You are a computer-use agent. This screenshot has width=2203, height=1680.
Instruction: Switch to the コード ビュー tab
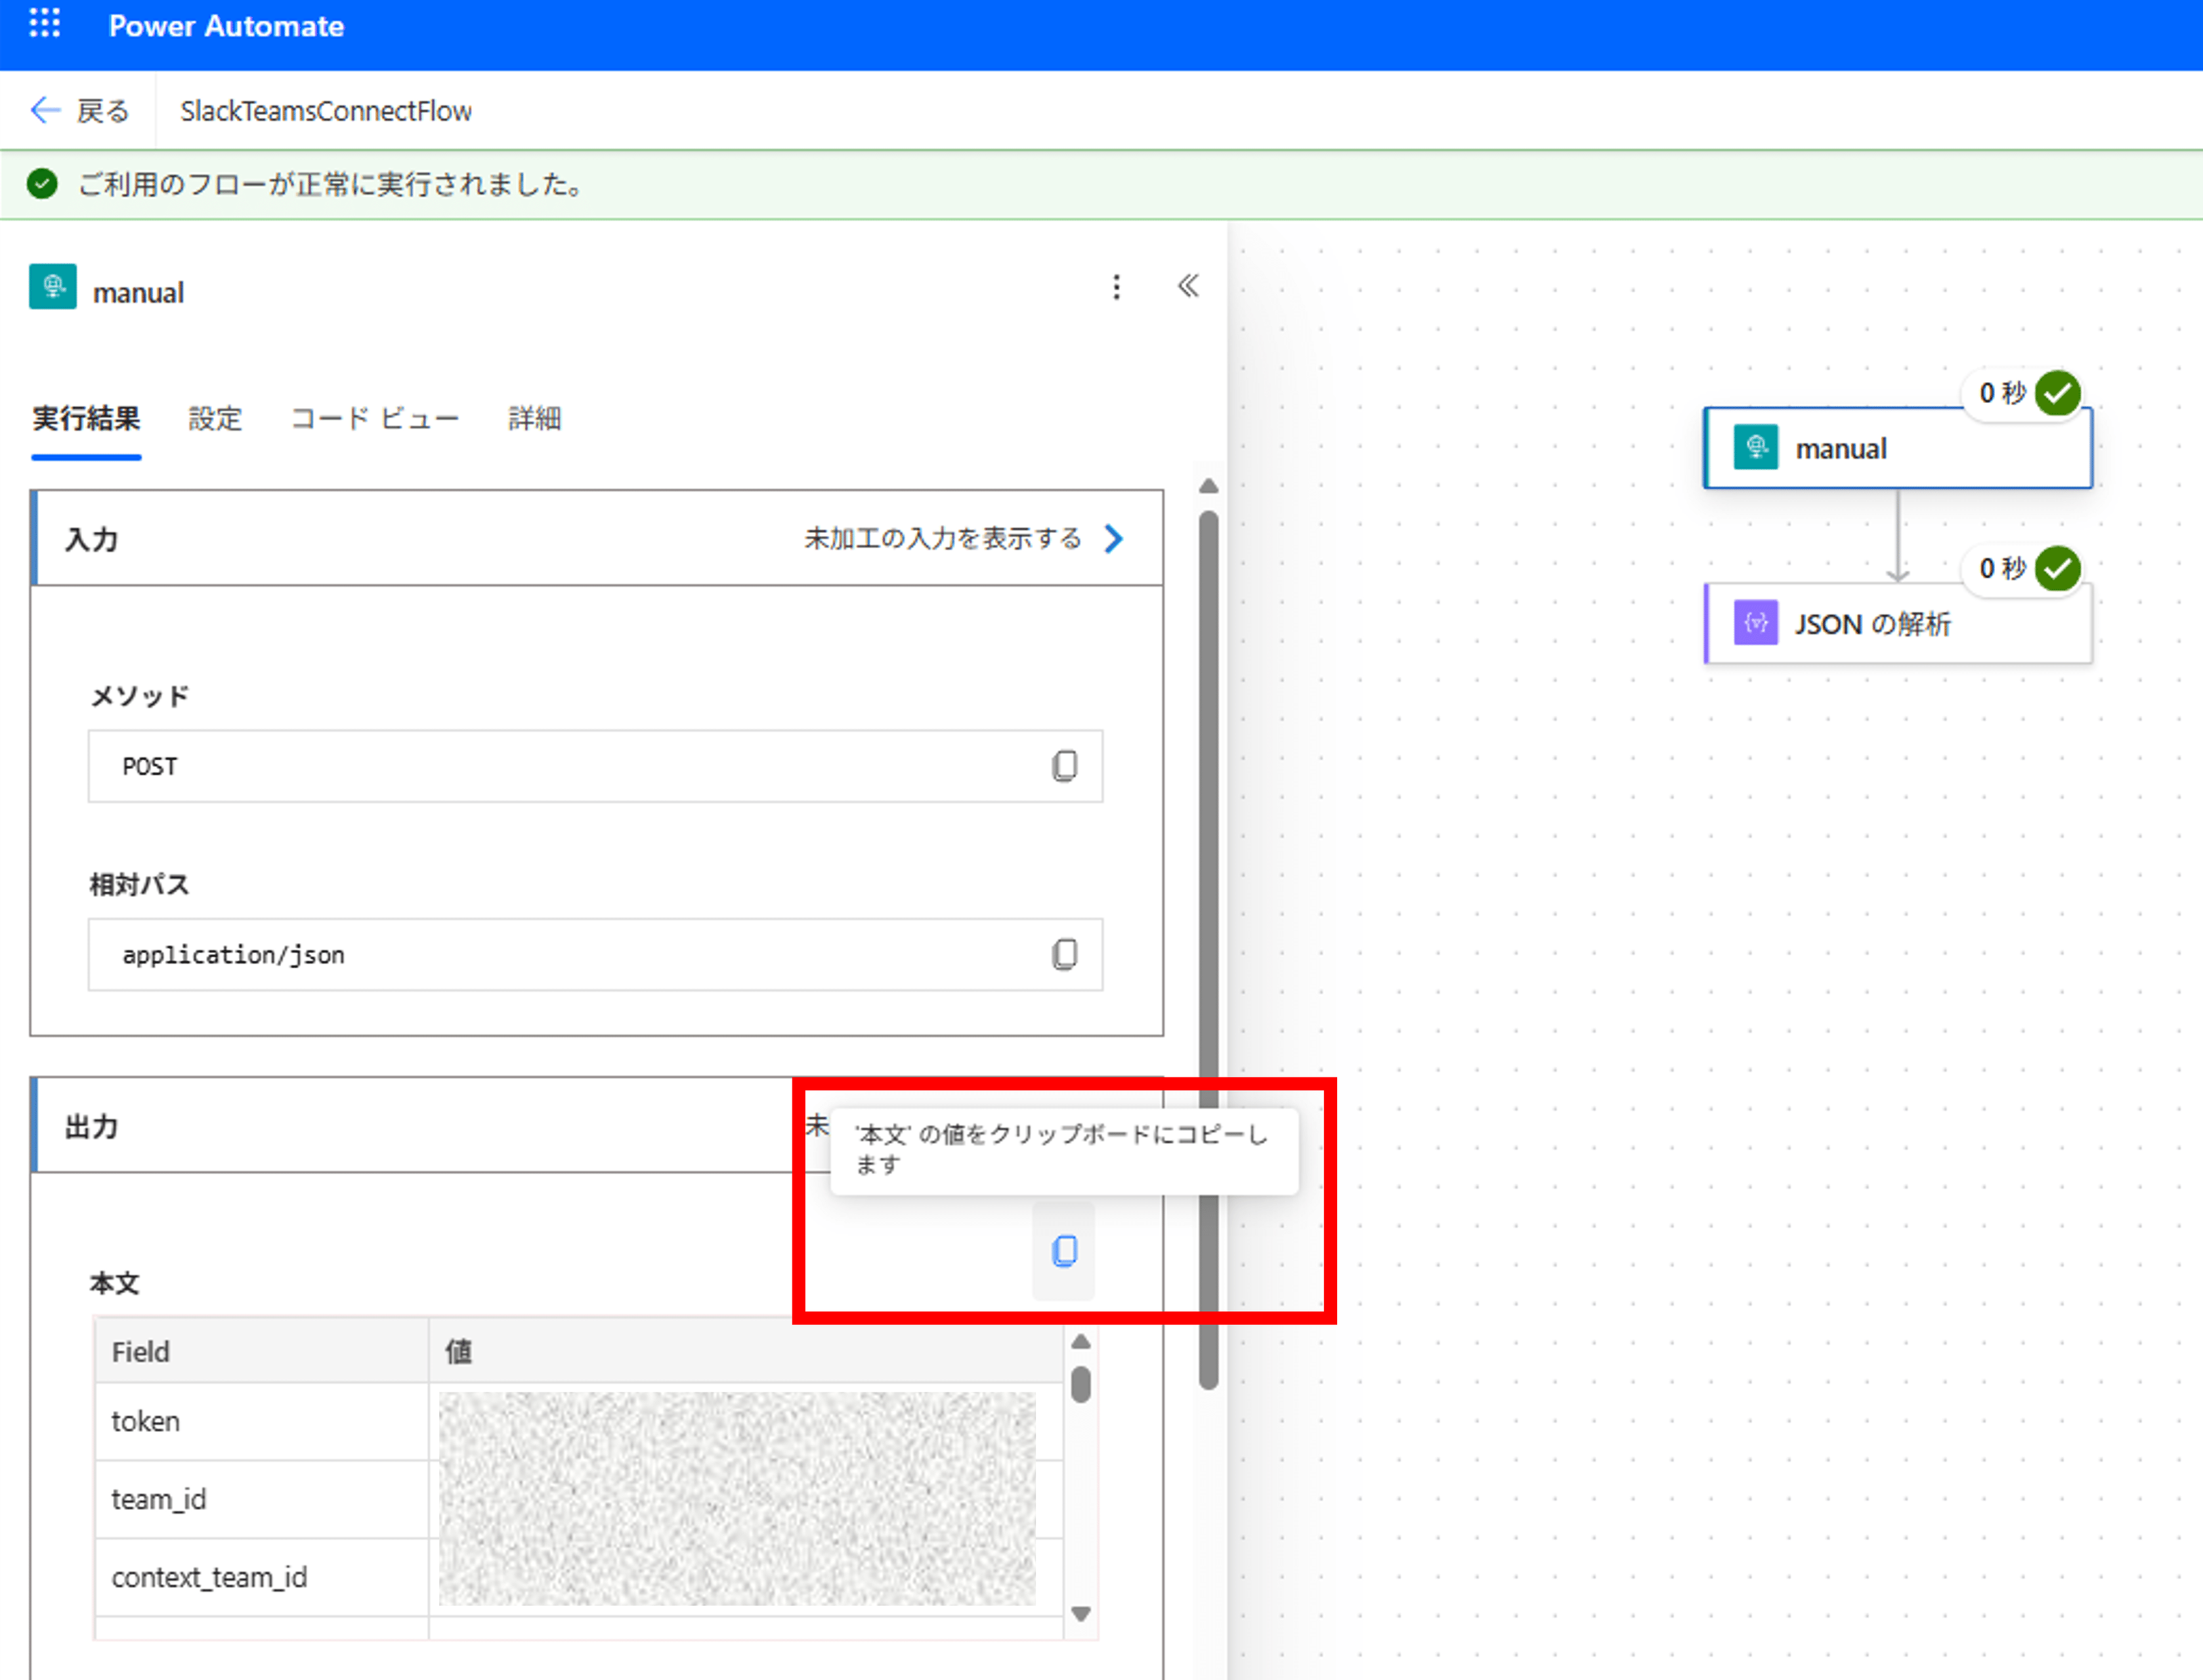tap(374, 418)
